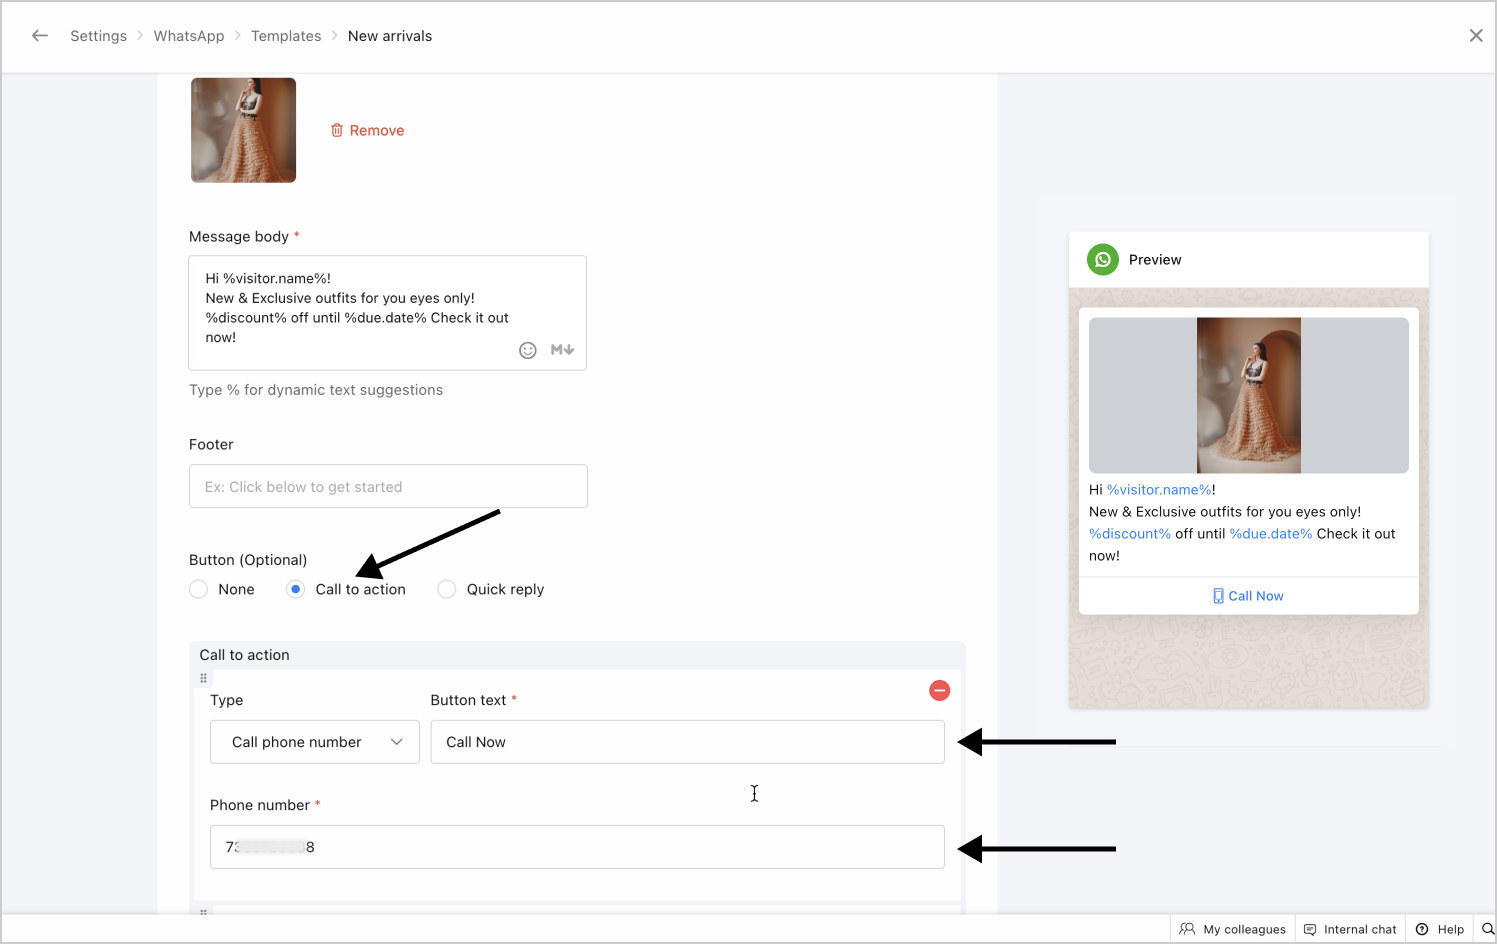
Task: Click the back arrow icon
Action: click(40, 36)
